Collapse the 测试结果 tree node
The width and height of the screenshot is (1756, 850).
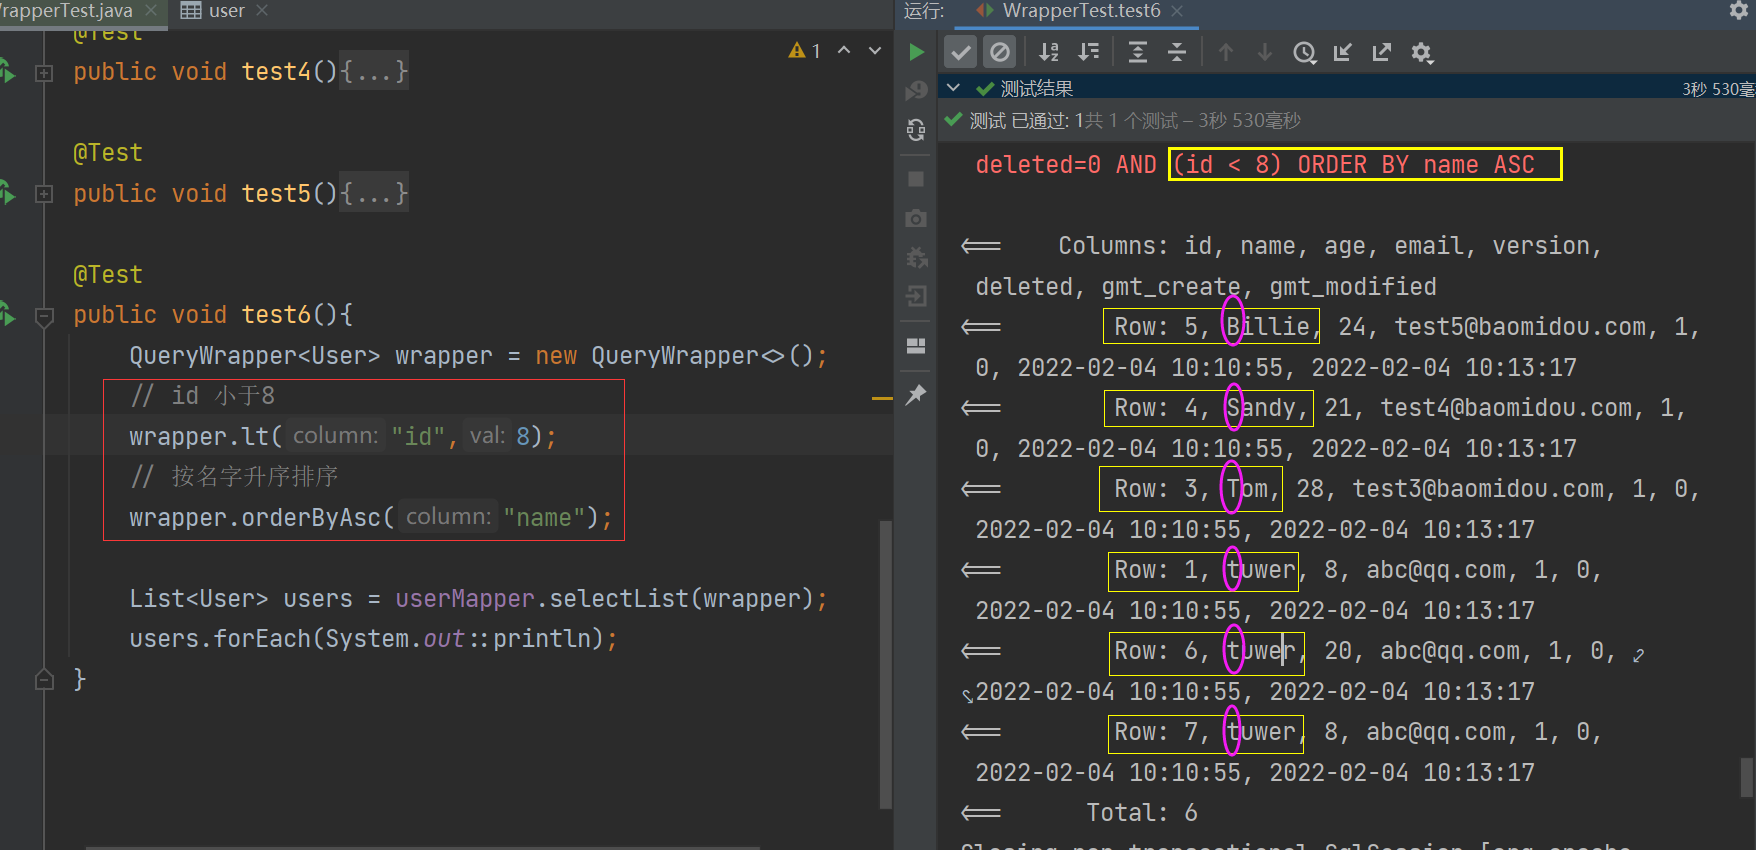point(954,88)
